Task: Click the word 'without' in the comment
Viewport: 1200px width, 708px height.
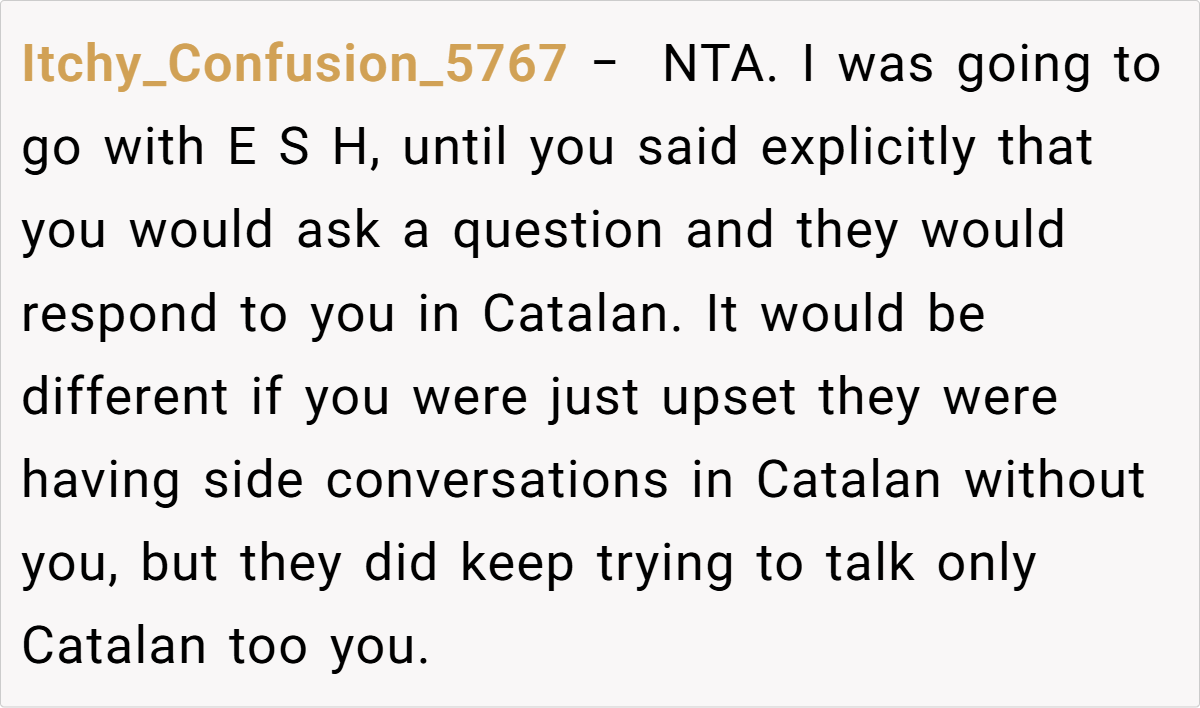Action: [1054, 480]
